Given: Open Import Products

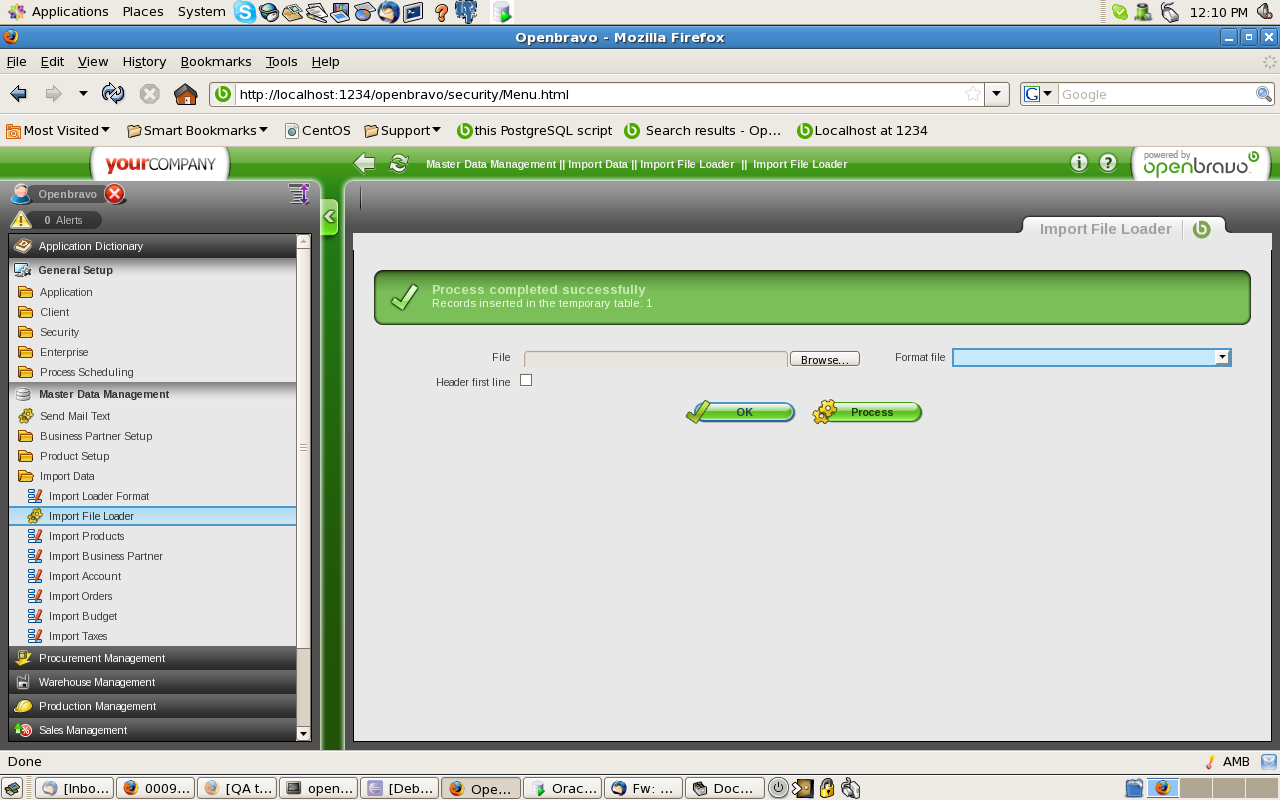Looking at the screenshot, I should click(x=86, y=536).
